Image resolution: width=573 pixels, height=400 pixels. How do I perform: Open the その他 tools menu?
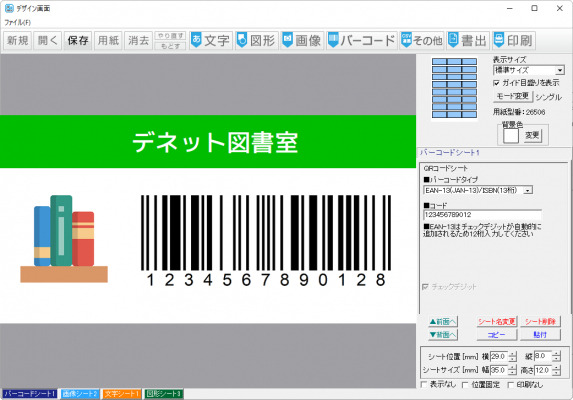coord(422,40)
